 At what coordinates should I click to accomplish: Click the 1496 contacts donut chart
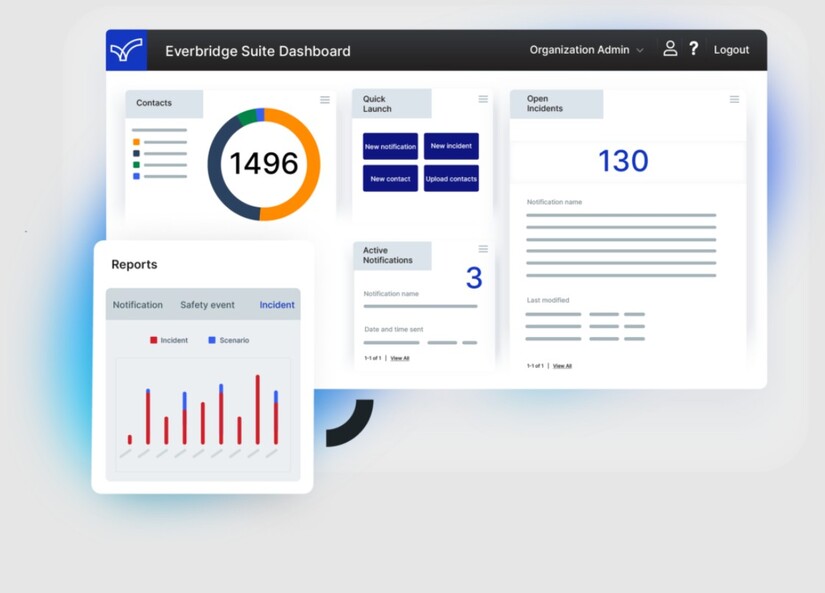point(264,164)
